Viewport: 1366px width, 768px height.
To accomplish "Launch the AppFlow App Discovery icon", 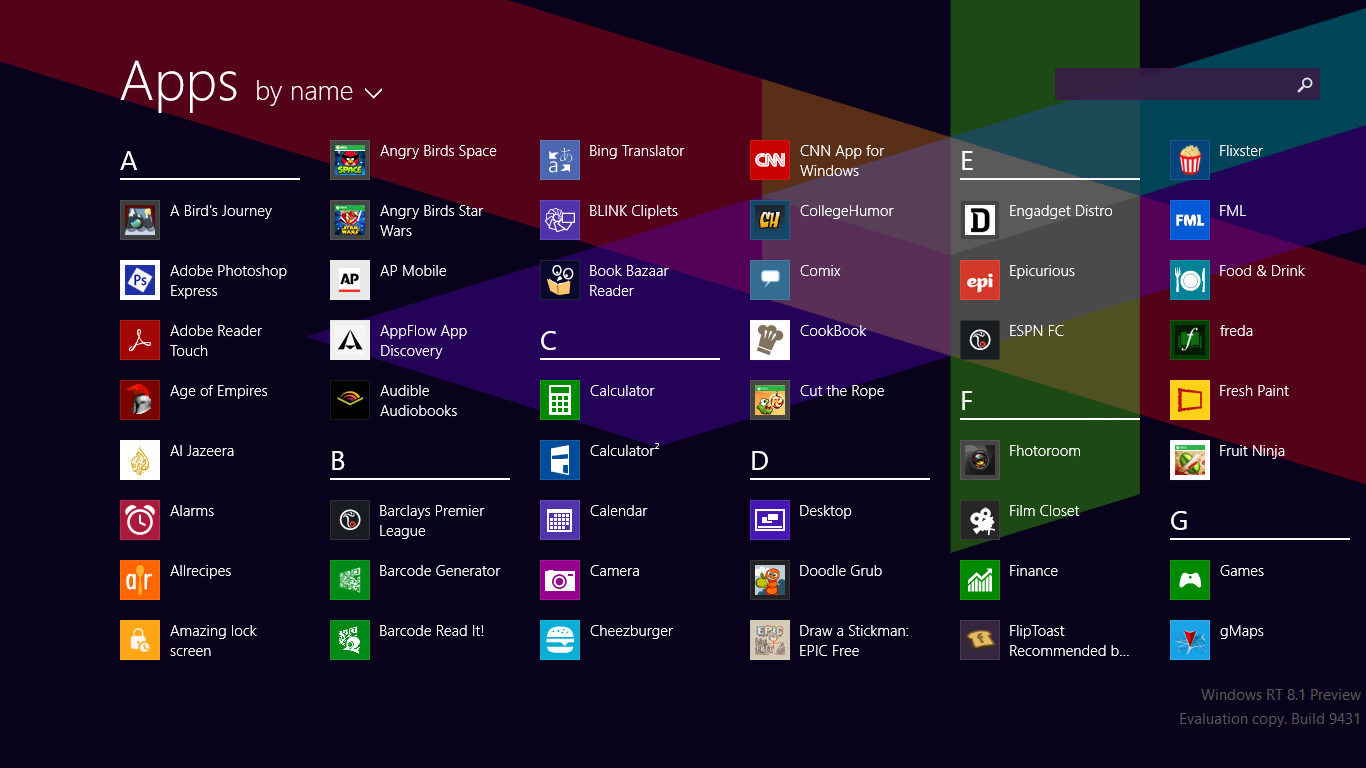I will (350, 340).
